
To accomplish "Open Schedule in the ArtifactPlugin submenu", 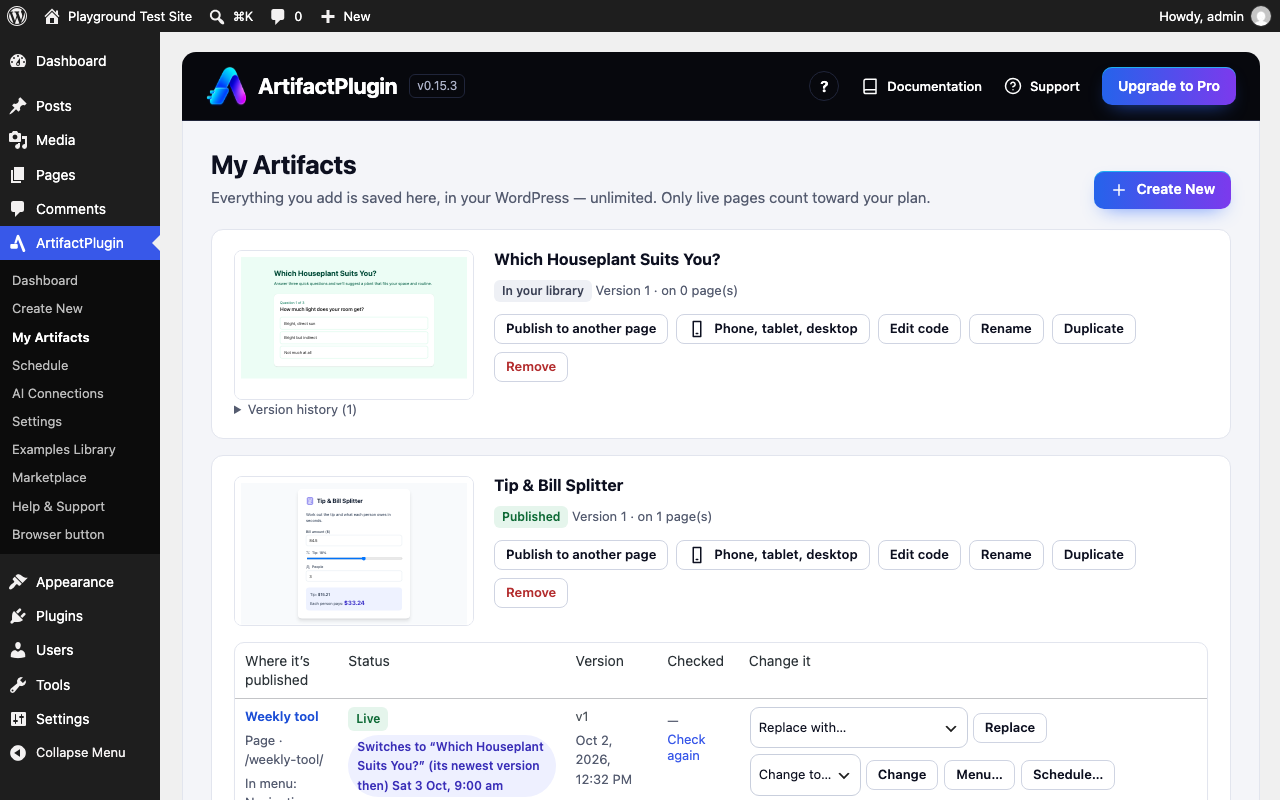I will (x=40, y=366).
